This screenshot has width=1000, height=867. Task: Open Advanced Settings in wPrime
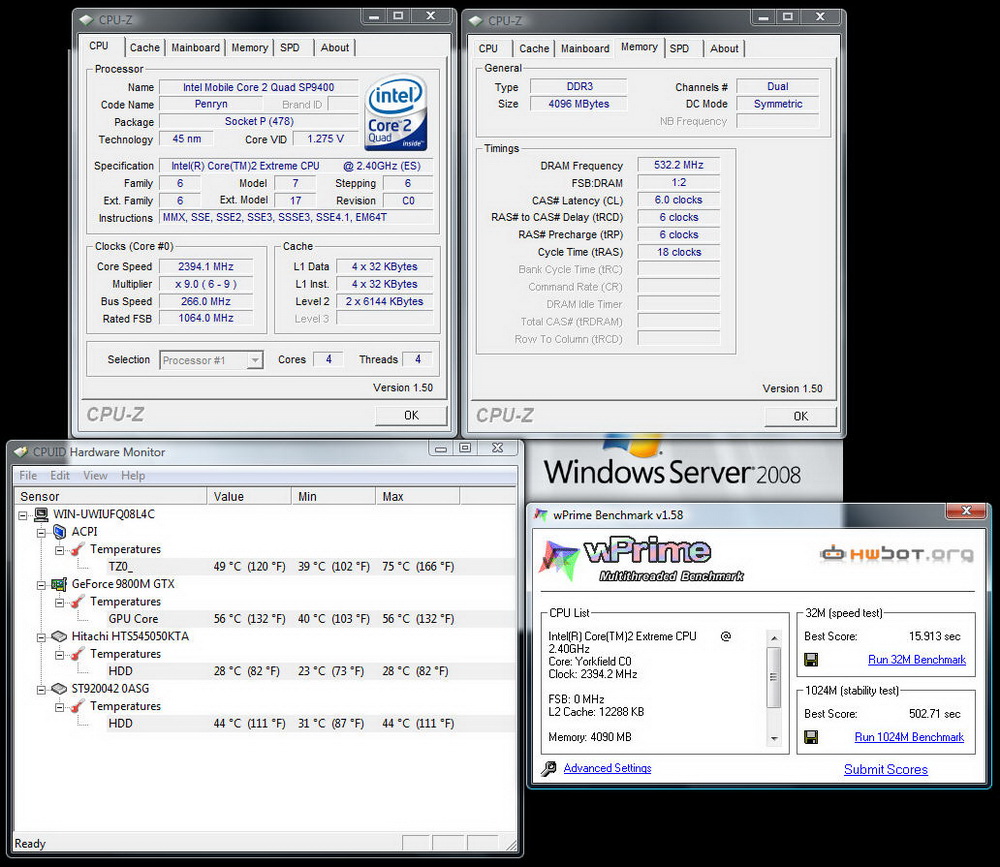[x=607, y=768]
